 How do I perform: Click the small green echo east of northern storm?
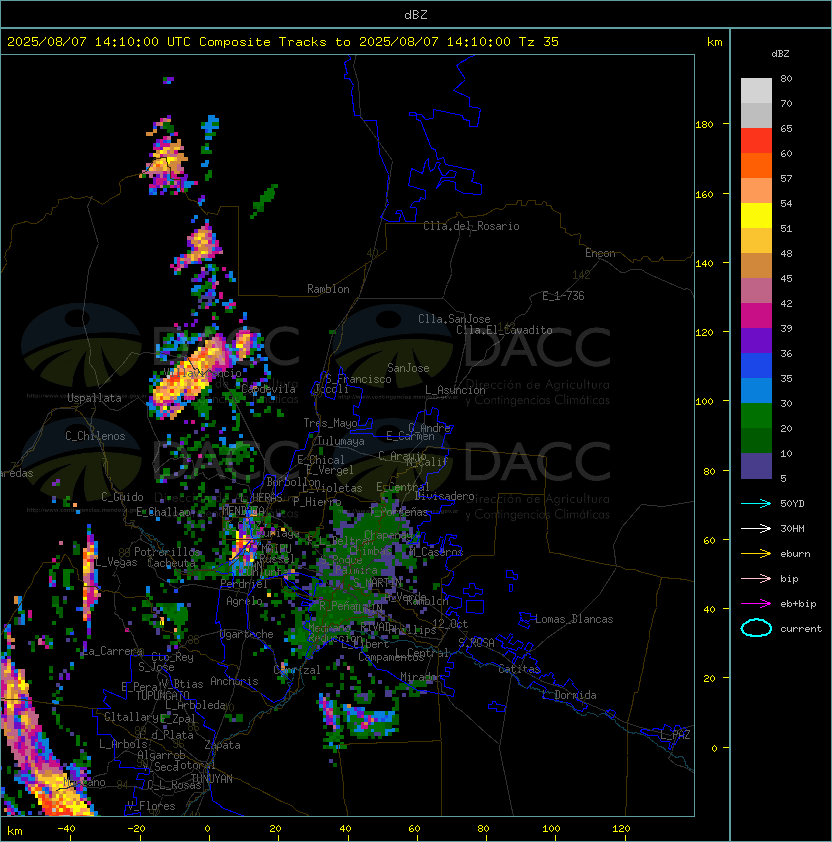click(264, 200)
